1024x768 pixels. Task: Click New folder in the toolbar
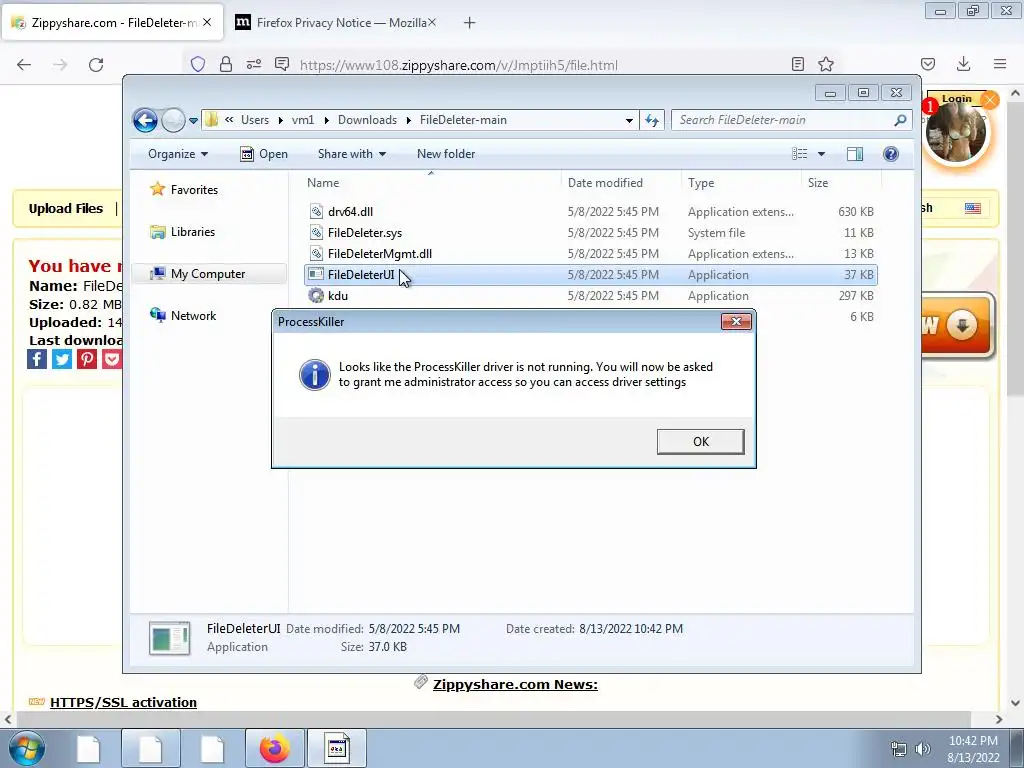[446, 154]
